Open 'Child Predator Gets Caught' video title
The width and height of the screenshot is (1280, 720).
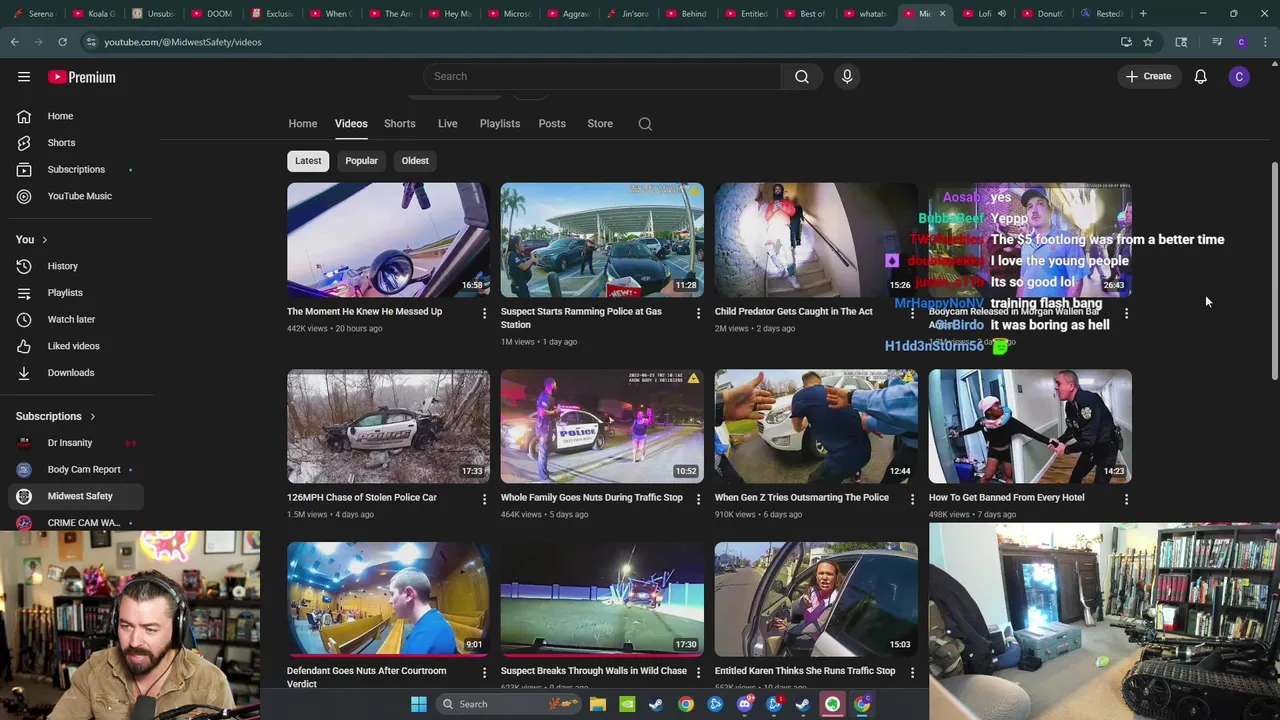pyautogui.click(x=793, y=312)
